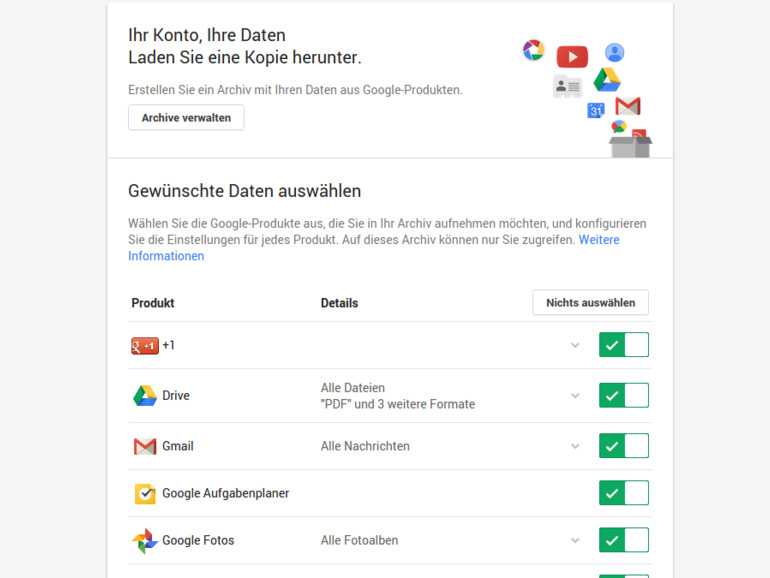Click the Picasa pinwheel icon
Screen dimensions: 770x578
(533, 50)
